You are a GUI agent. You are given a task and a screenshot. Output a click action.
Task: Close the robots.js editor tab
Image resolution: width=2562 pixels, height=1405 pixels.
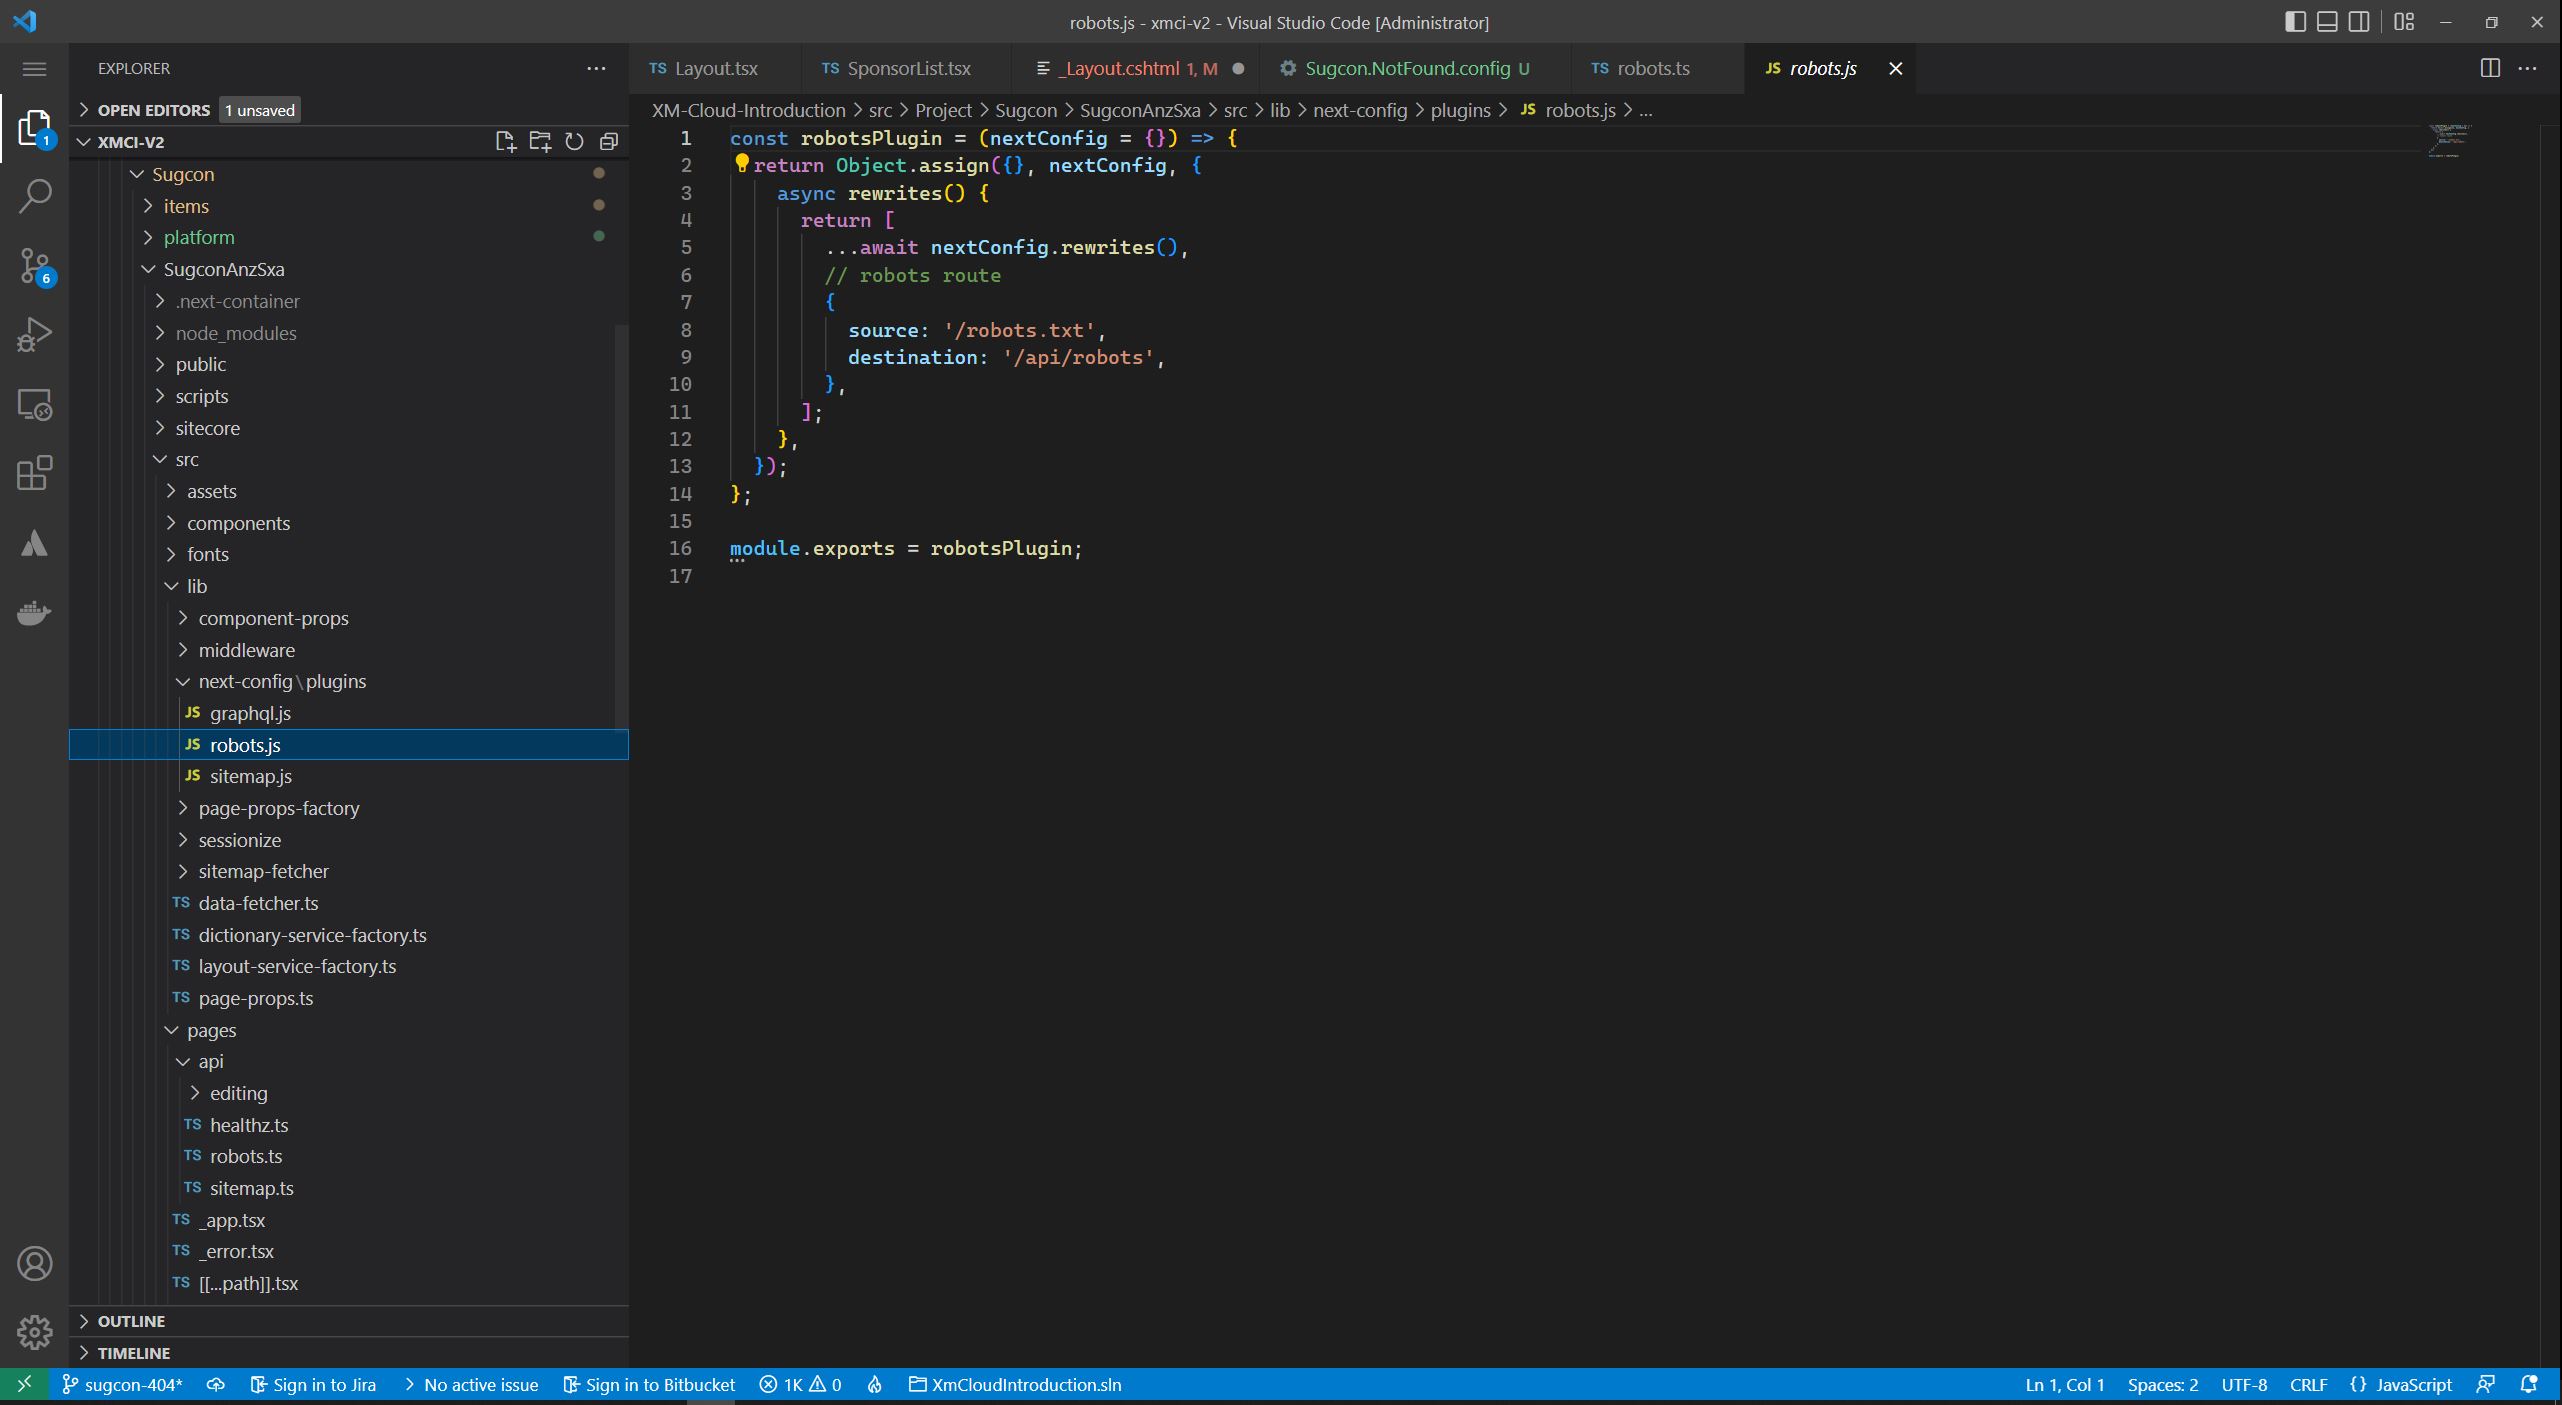tap(1895, 68)
